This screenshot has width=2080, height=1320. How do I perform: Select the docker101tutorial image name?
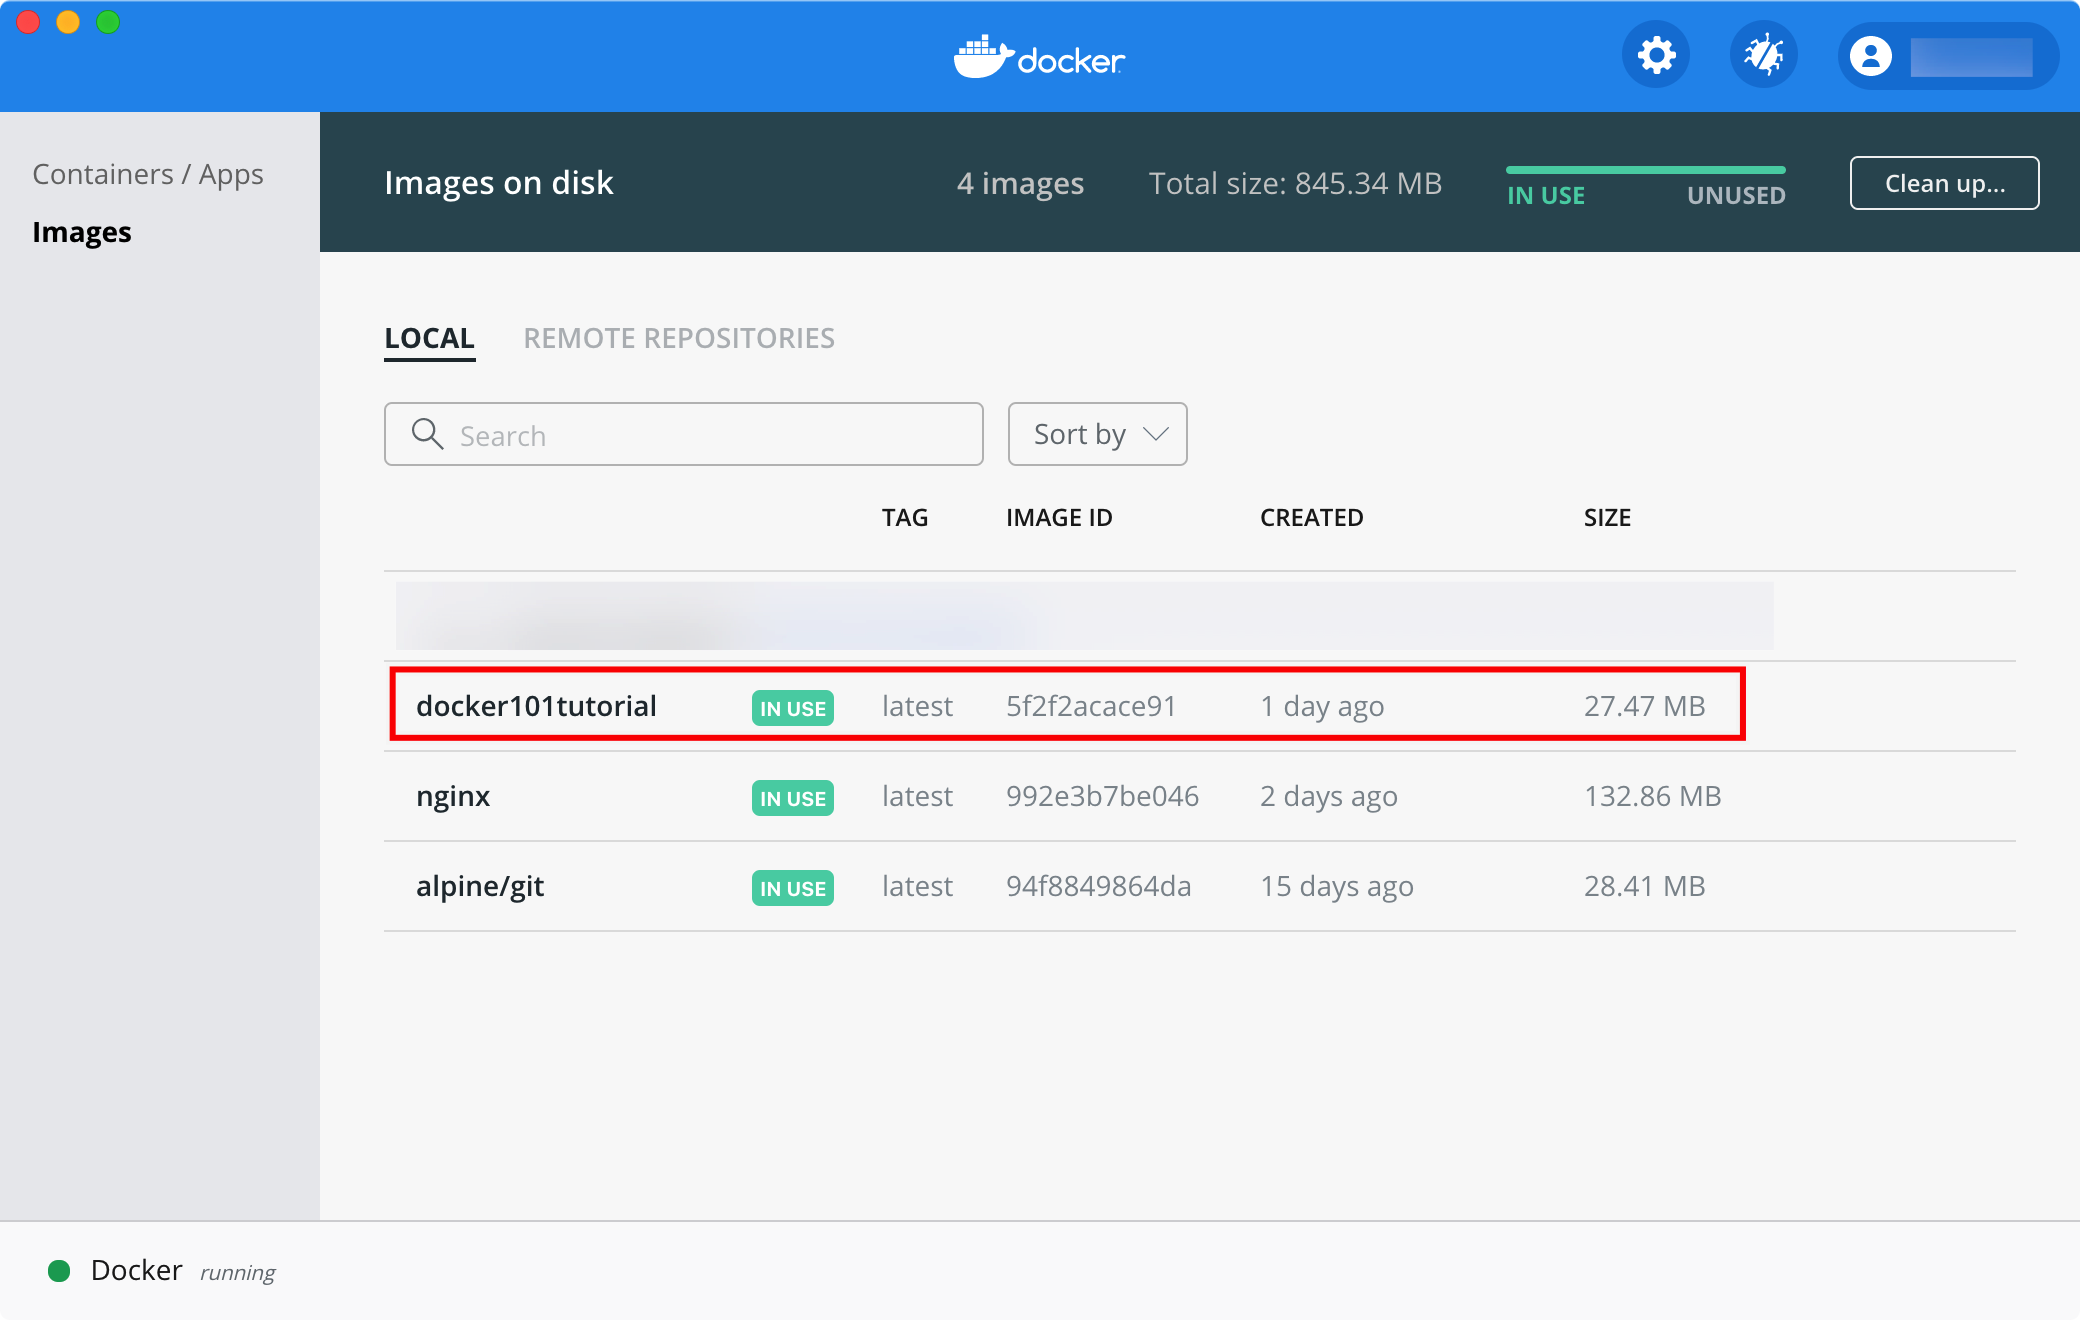point(536,706)
